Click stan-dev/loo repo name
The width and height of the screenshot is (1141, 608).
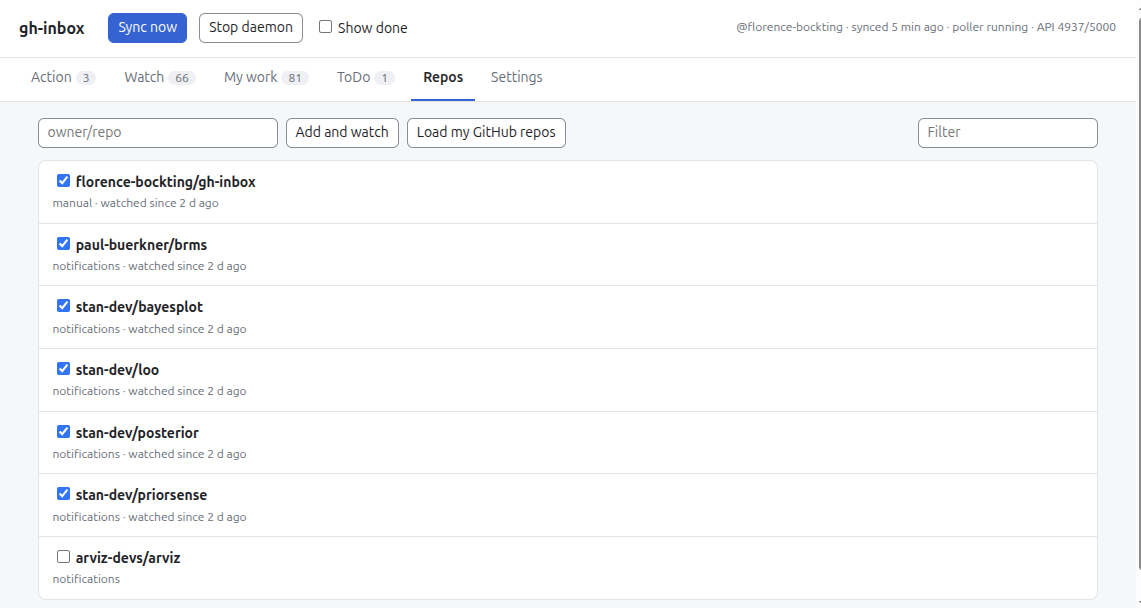117,370
